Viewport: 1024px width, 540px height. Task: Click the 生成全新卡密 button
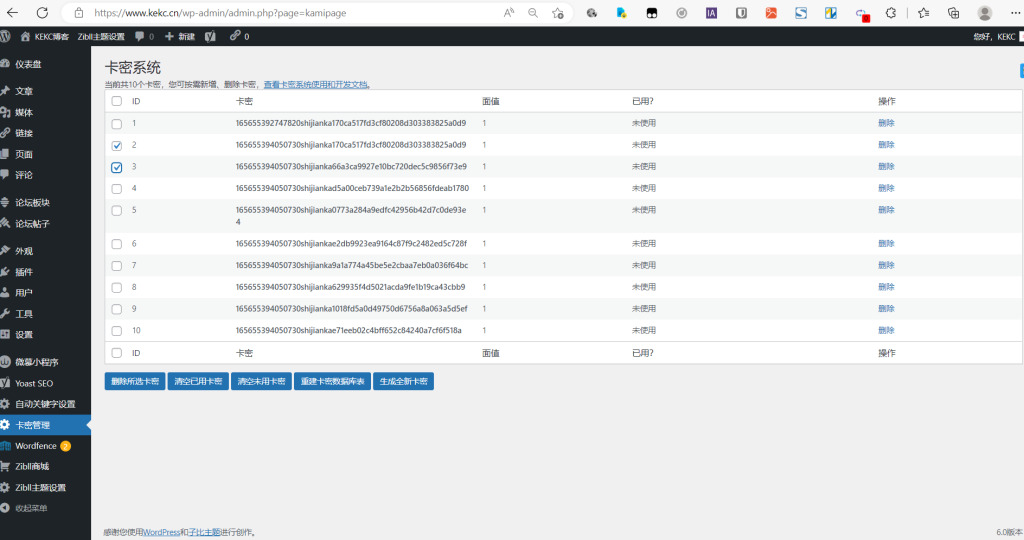coord(403,381)
